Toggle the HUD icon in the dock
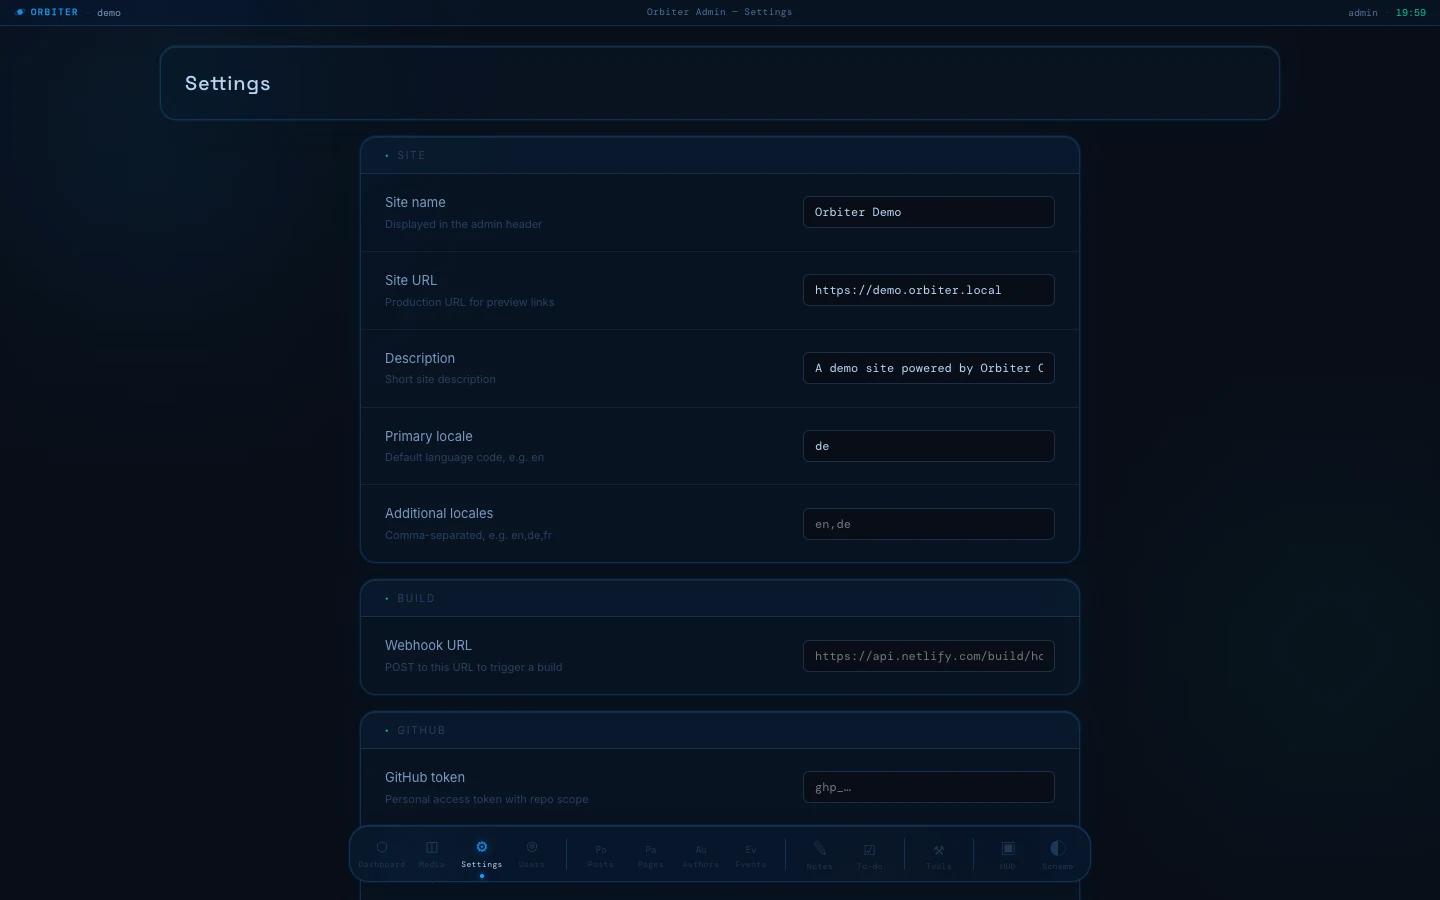The width and height of the screenshot is (1440, 900). pos(1008,855)
